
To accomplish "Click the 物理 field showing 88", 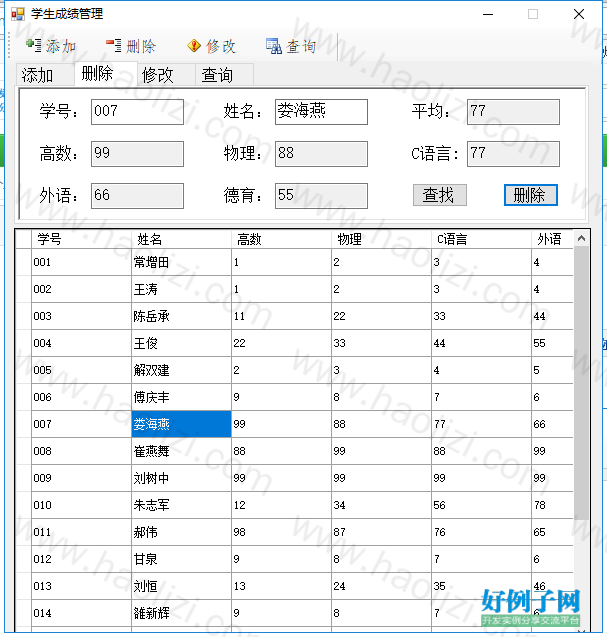I will click(321, 154).
